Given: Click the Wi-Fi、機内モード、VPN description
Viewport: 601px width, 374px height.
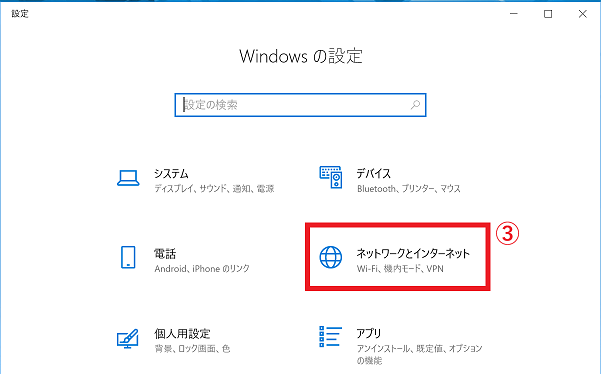Looking at the screenshot, I should coord(400,269).
